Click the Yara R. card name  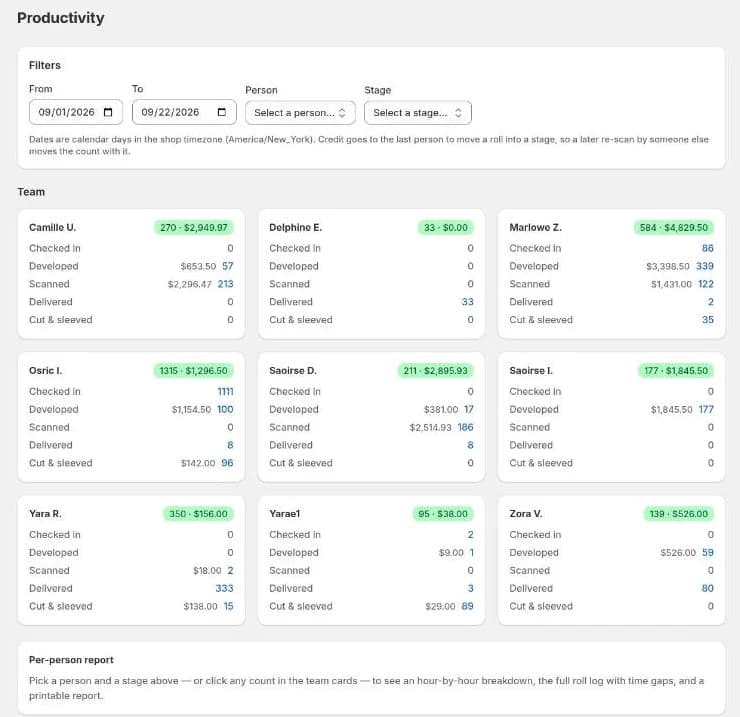coord(45,514)
